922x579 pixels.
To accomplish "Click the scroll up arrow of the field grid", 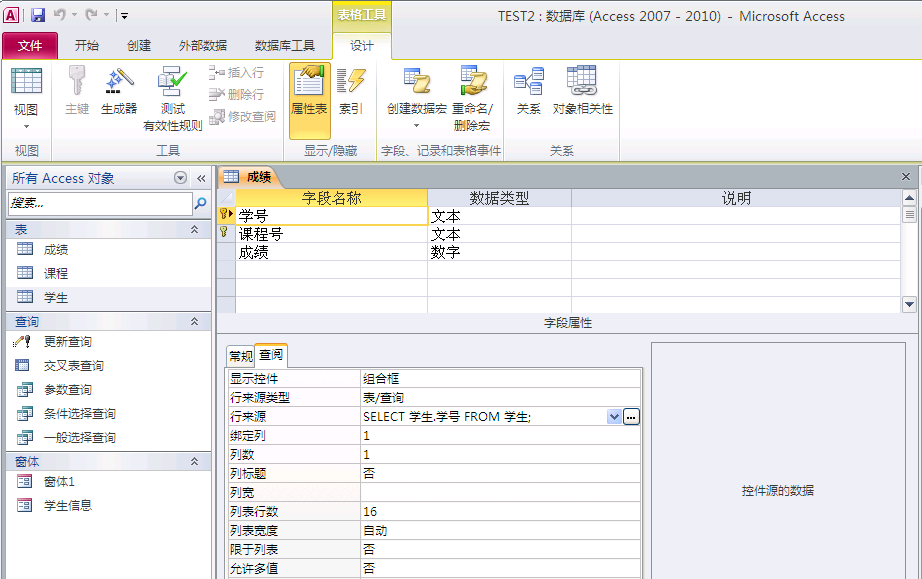I will (909, 198).
